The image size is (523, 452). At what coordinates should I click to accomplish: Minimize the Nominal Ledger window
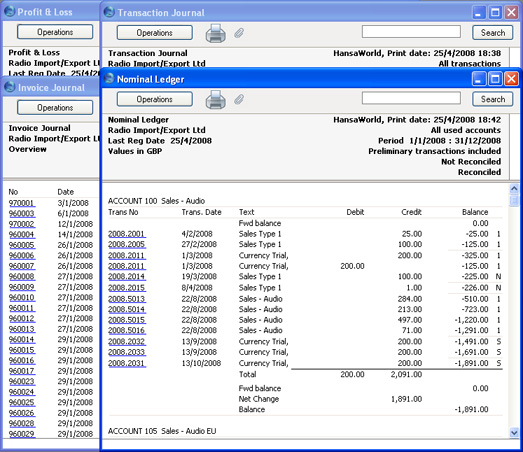click(479, 79)
